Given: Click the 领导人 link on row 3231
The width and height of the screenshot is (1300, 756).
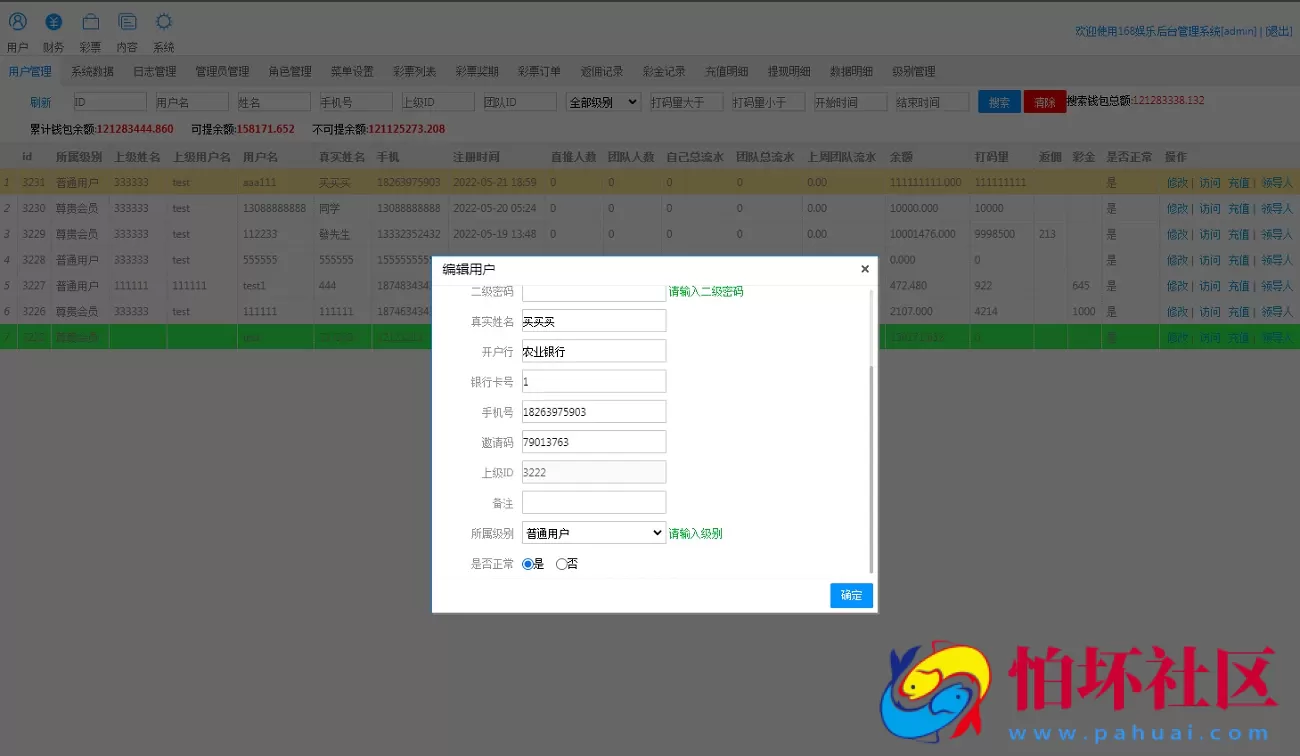Looking at the screenshot, I should (1276, 182).
